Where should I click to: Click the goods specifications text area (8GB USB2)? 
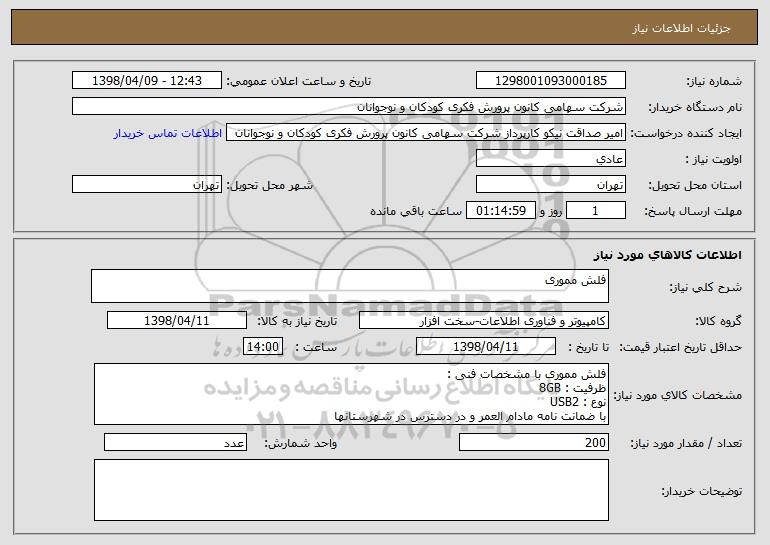[351, 394]
